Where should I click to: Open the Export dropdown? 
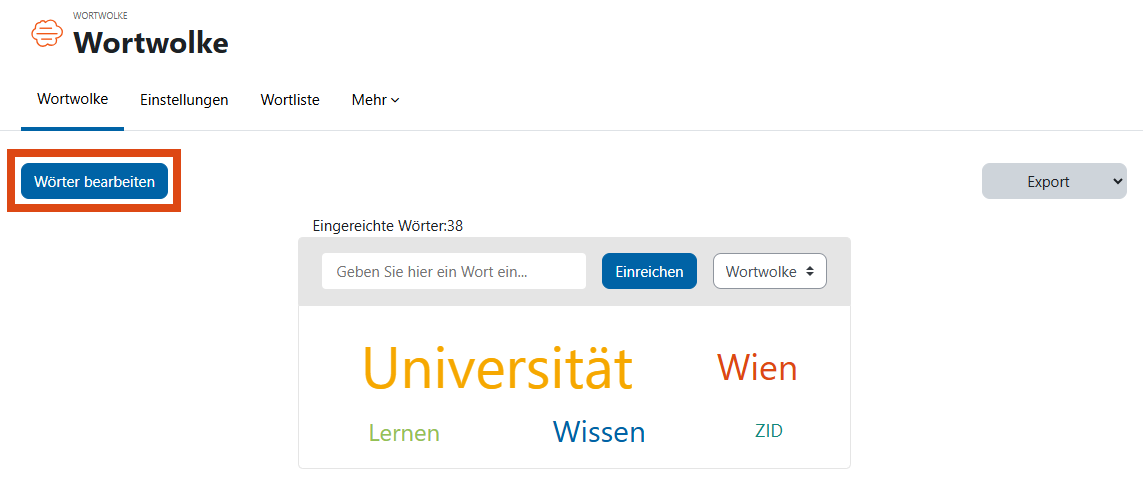point(1054,181)
